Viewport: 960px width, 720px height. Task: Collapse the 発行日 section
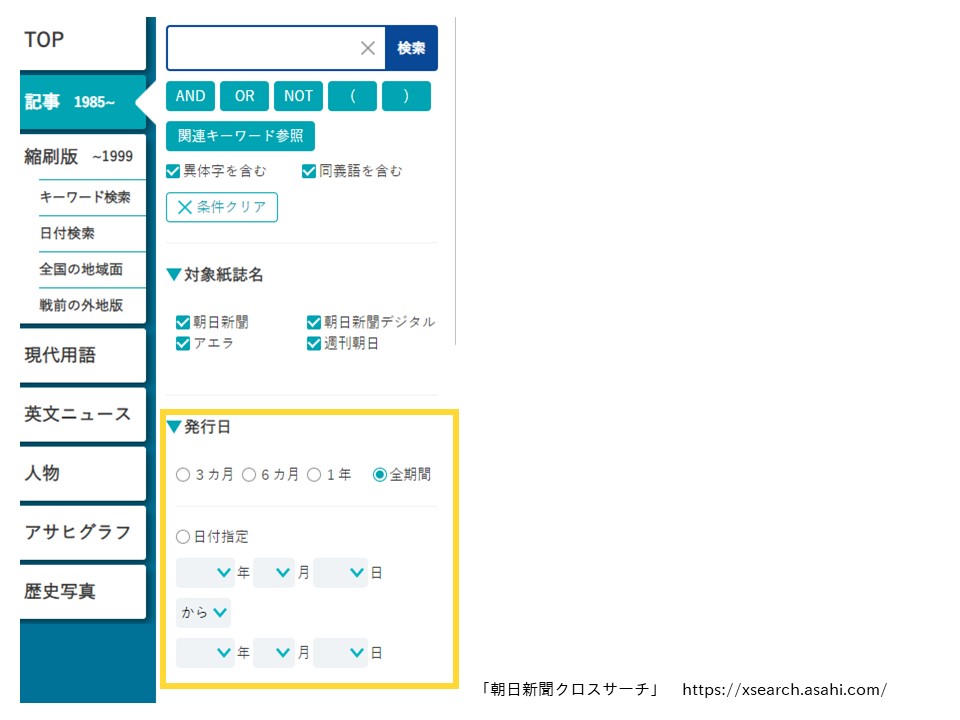tap(174, 426)
